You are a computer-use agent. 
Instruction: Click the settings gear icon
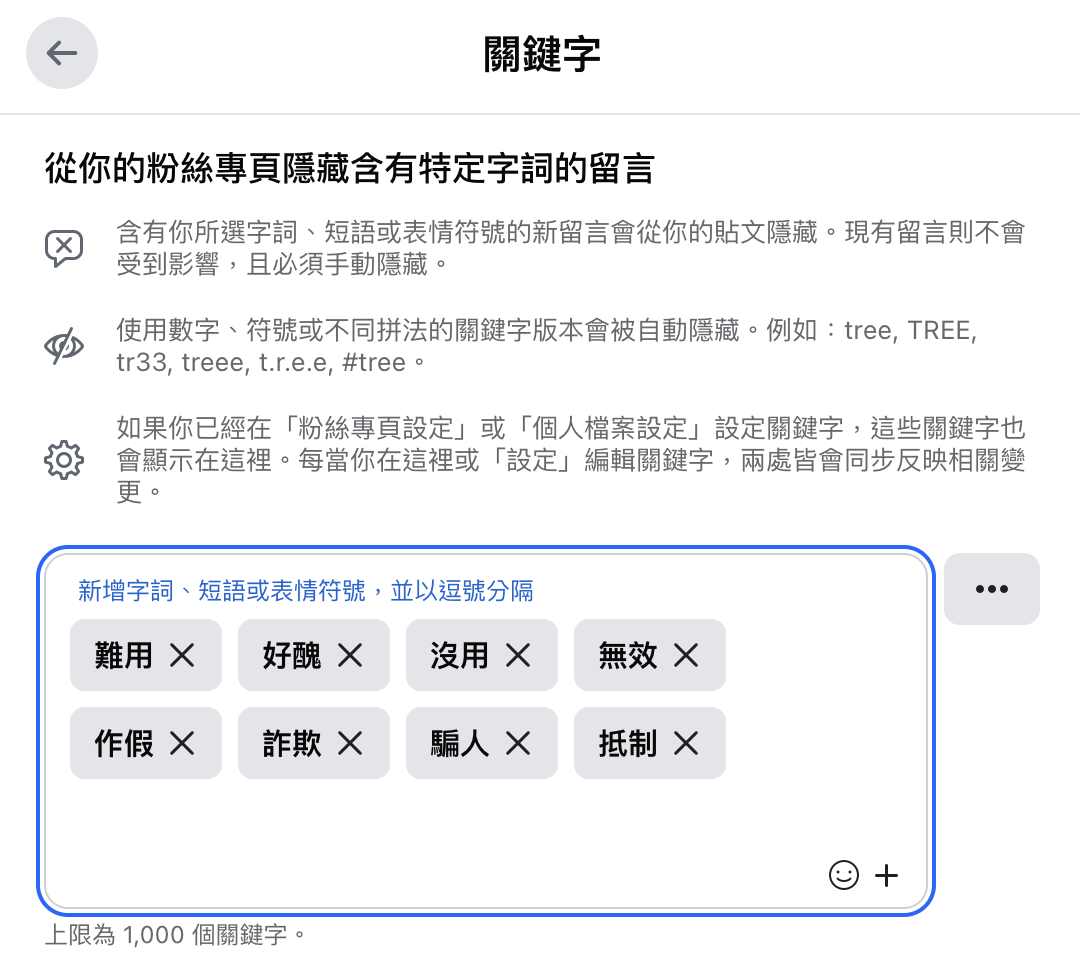(x=64, y=459)
